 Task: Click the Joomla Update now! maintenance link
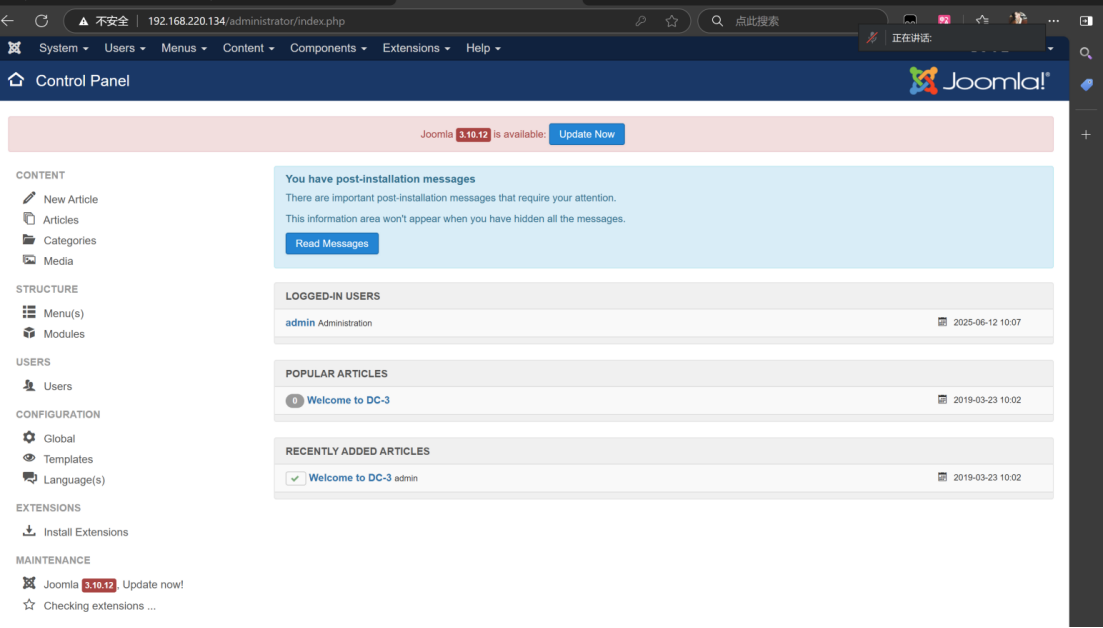[113, 584]
